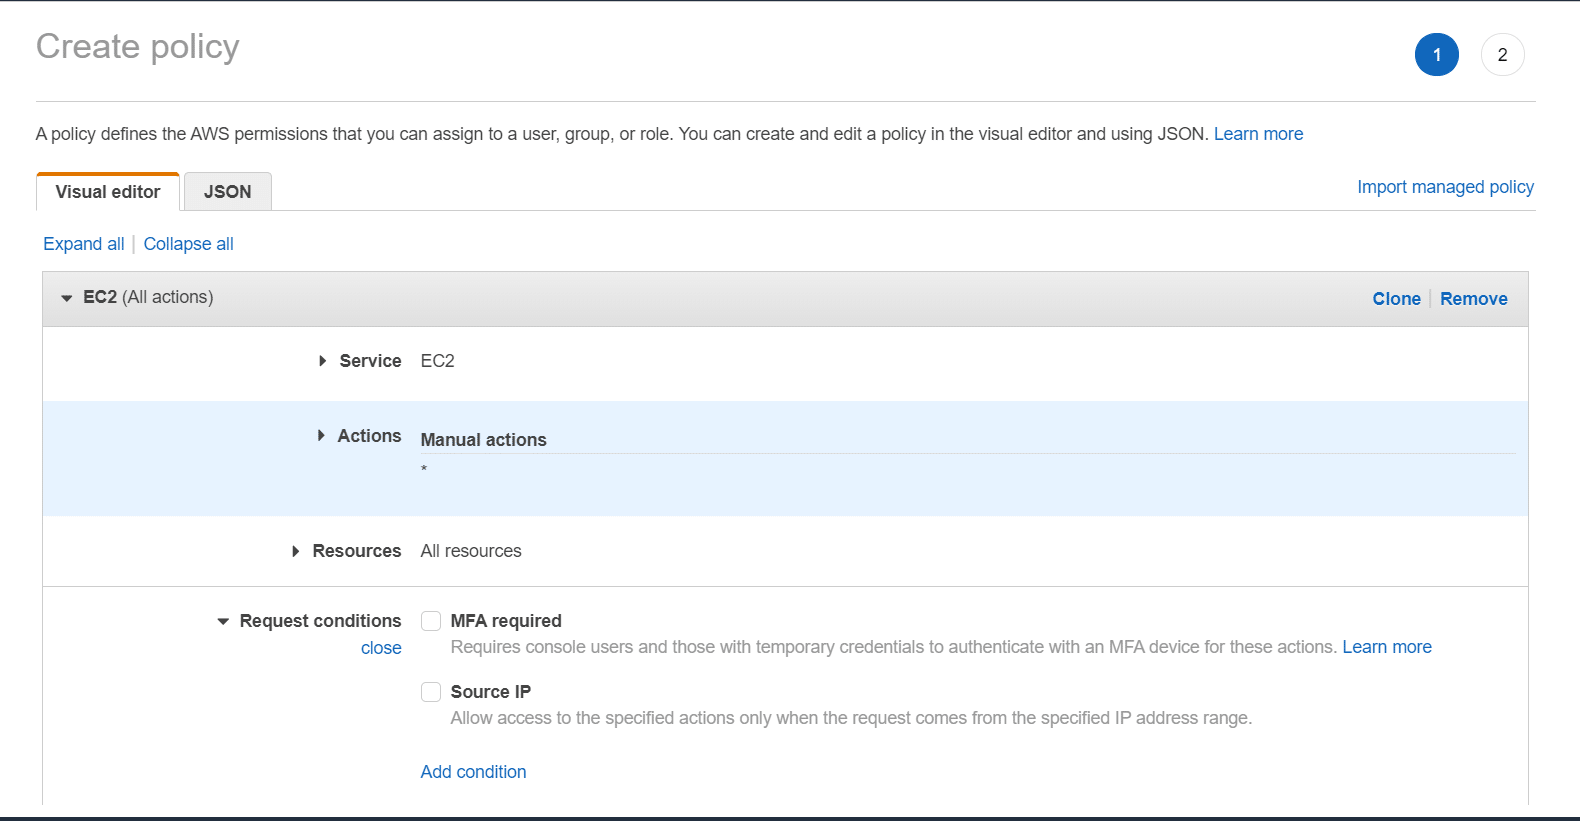1580x821 pixels.
Task: Click the Resources label
Action: [x=357, y=551]
